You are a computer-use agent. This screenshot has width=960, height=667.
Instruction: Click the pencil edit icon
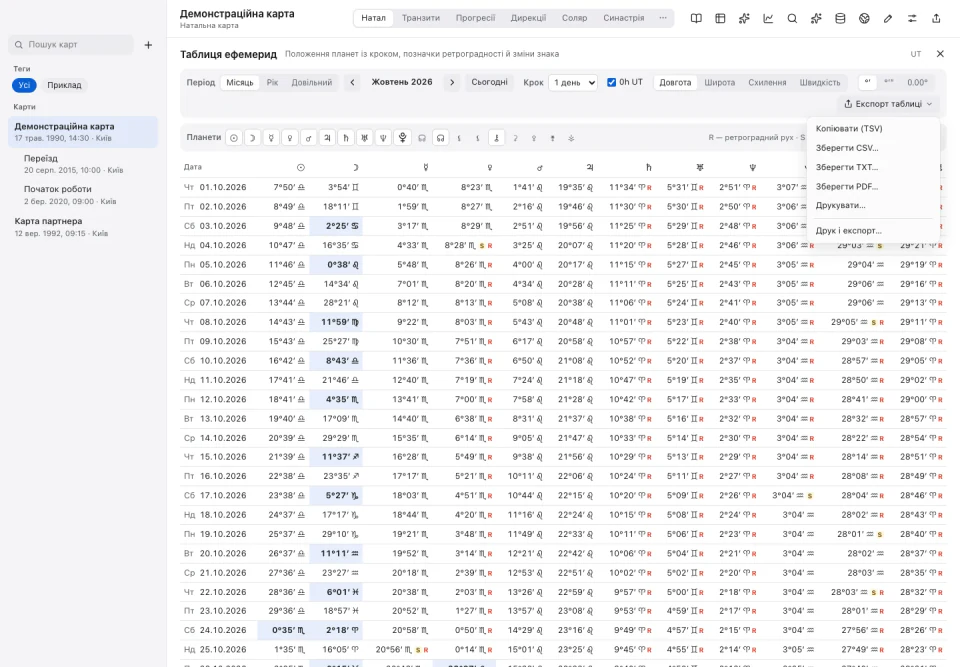pyautogui.click(x=888, y=18)
